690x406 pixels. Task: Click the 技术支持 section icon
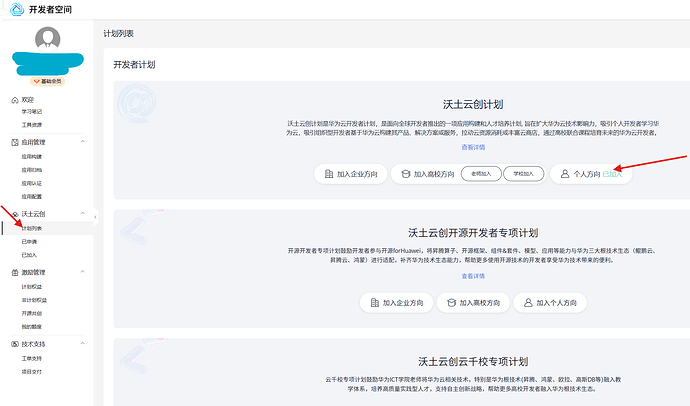point(15,344)
